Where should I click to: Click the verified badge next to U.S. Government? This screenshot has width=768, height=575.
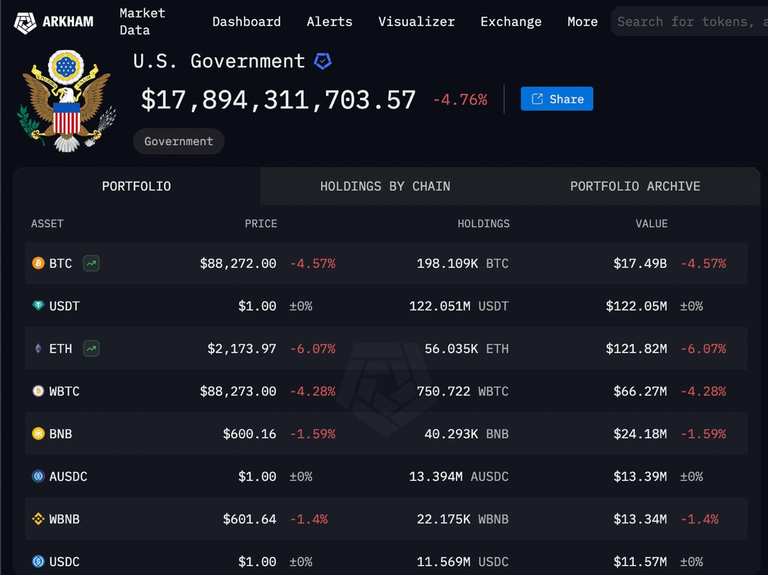coord(323,61)
